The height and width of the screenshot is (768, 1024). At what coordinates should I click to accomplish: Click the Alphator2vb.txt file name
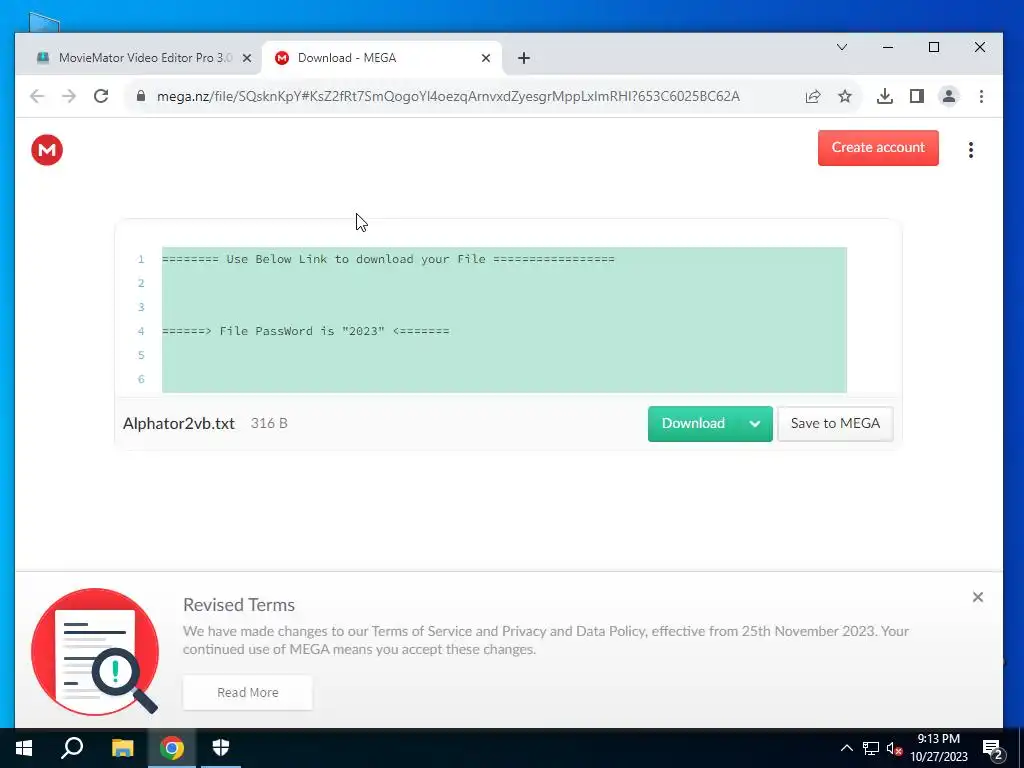pos(179,423)
